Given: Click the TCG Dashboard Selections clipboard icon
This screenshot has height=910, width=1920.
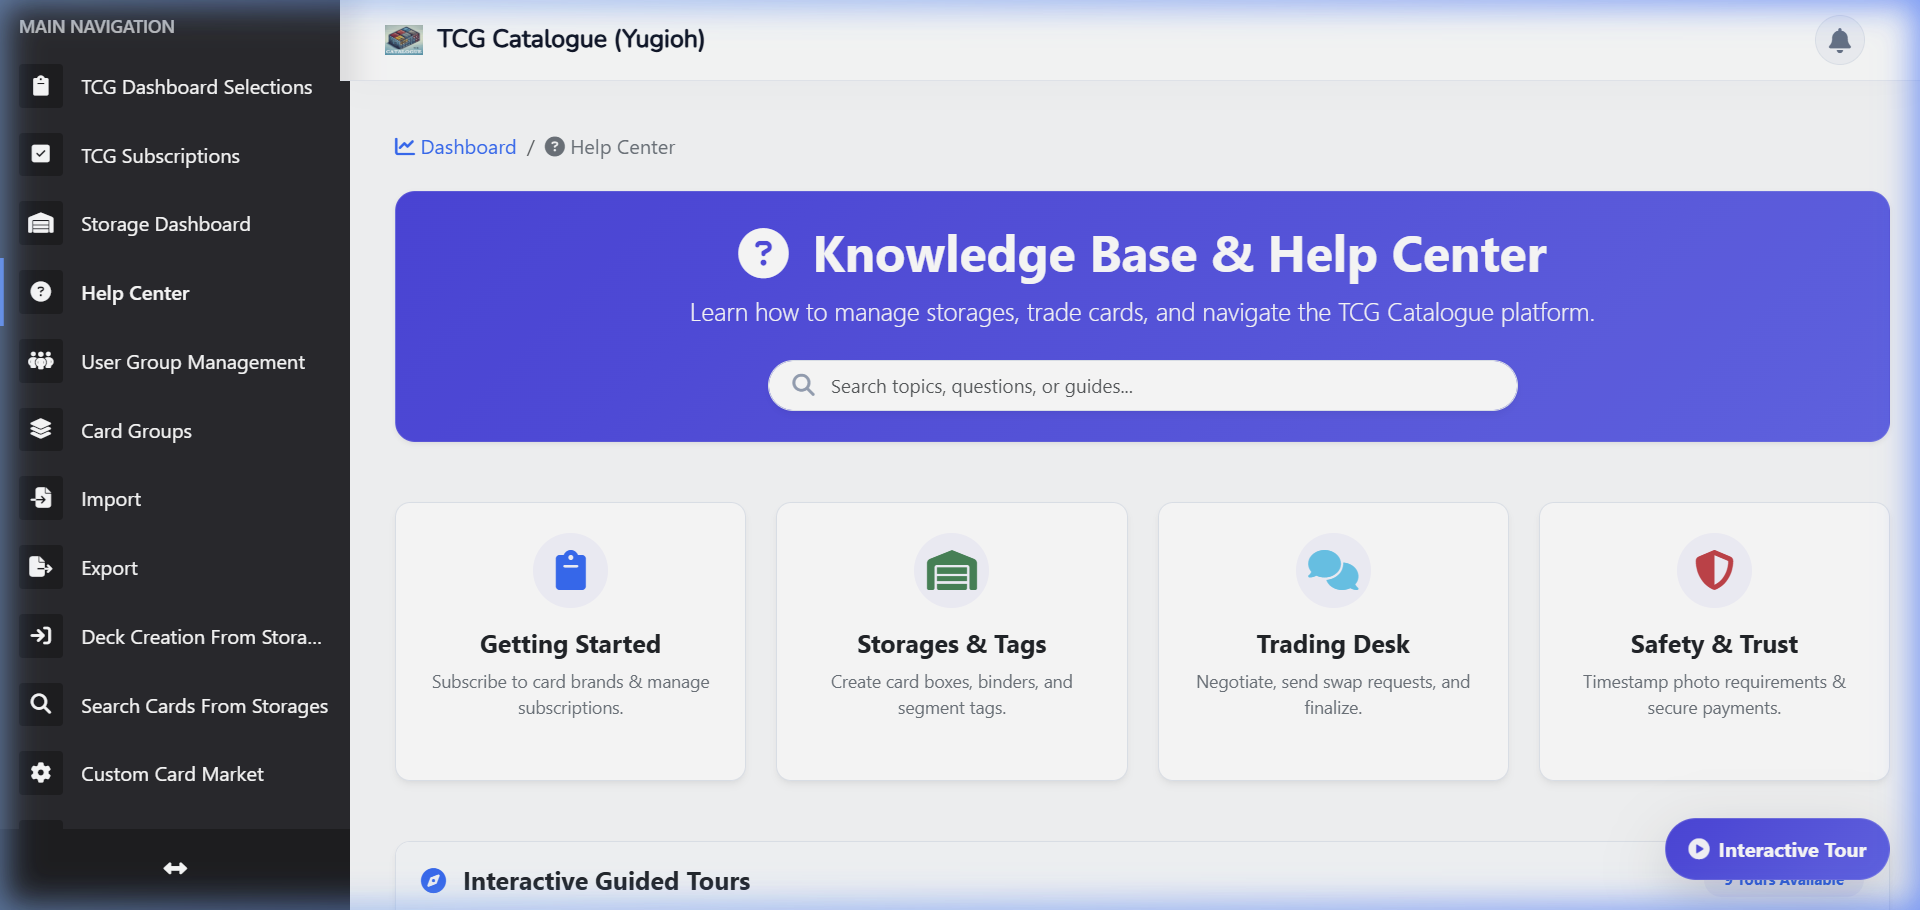Looking at the screenshot, I should click(40, 87).
